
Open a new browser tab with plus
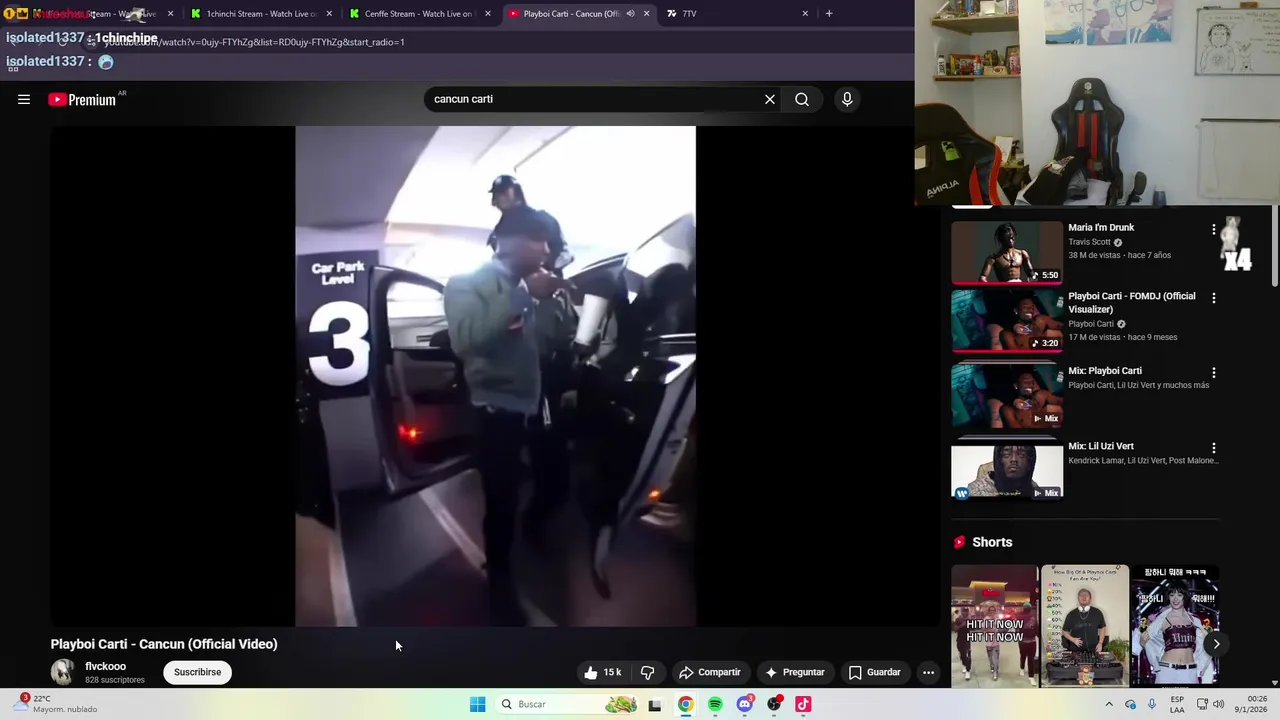tap(829, 14)
